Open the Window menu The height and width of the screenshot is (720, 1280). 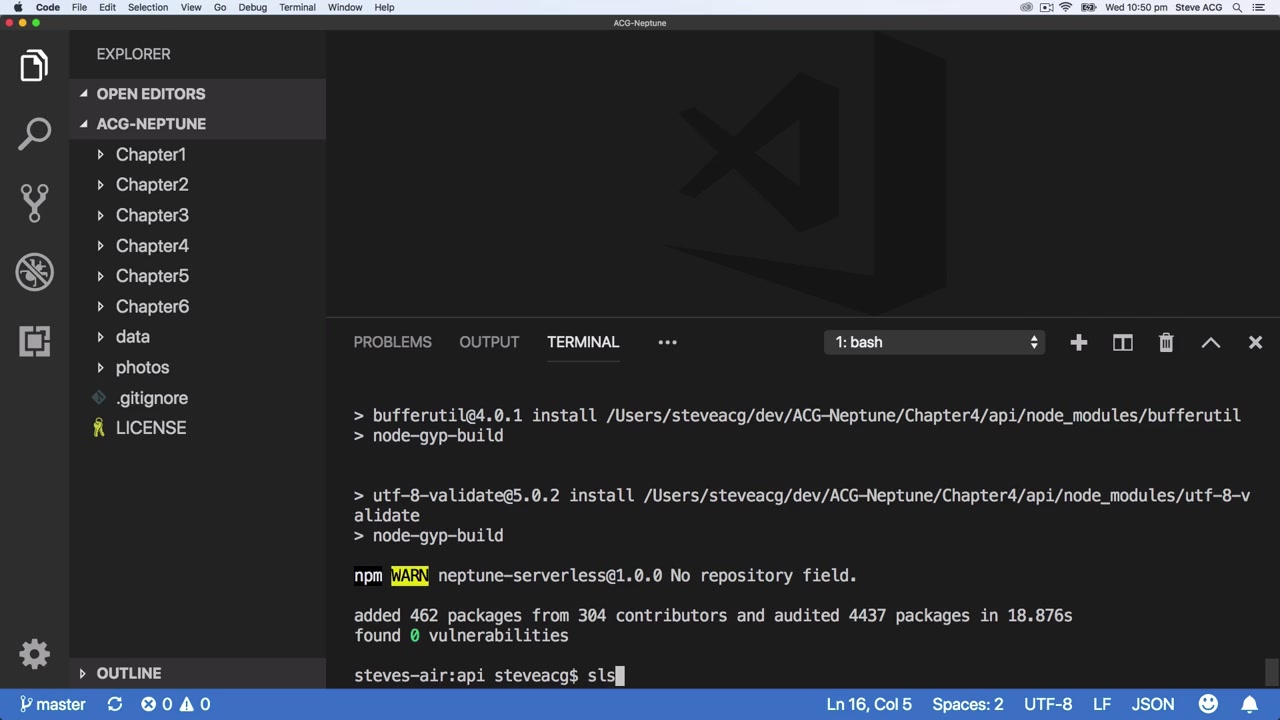click(345, 7)
